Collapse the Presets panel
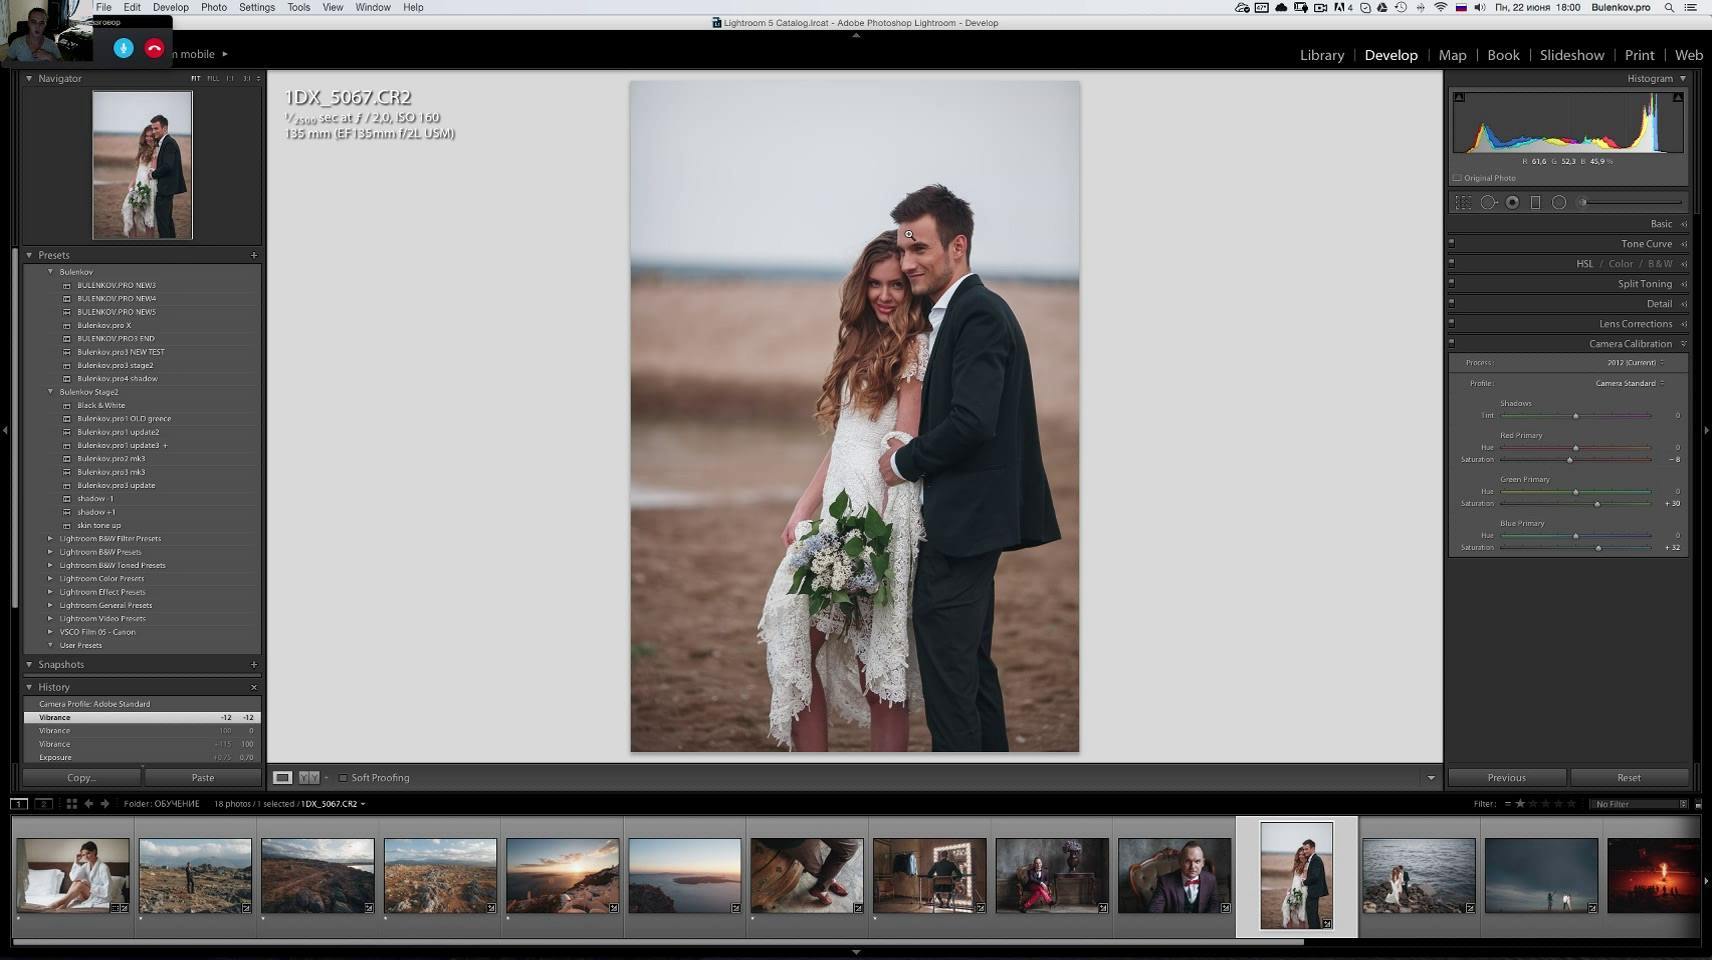The width and height of the screenshot is (1712, 960). pyautogui.click(x=29, y=255)
